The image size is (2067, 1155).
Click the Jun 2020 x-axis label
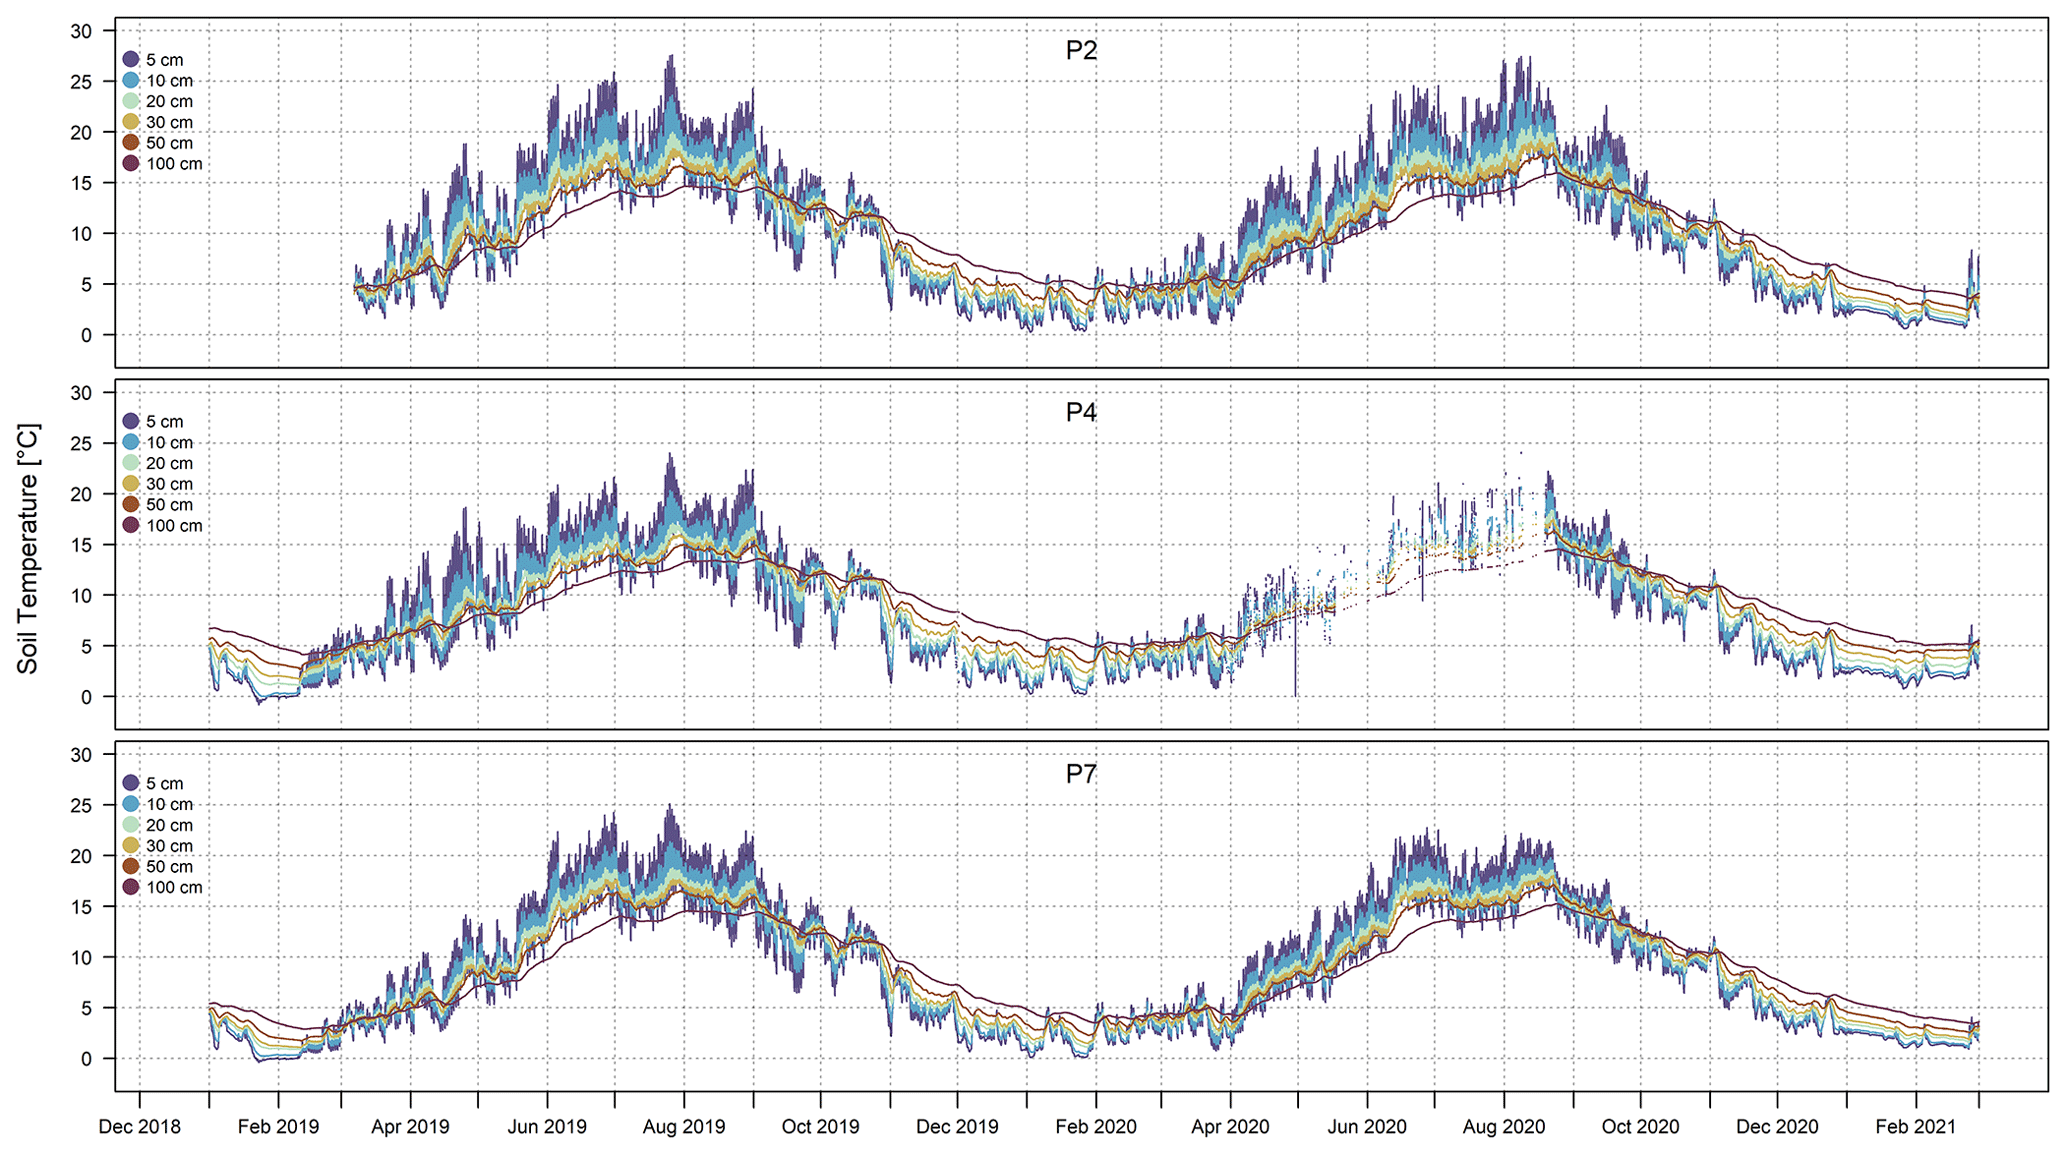point(1367,1127)
